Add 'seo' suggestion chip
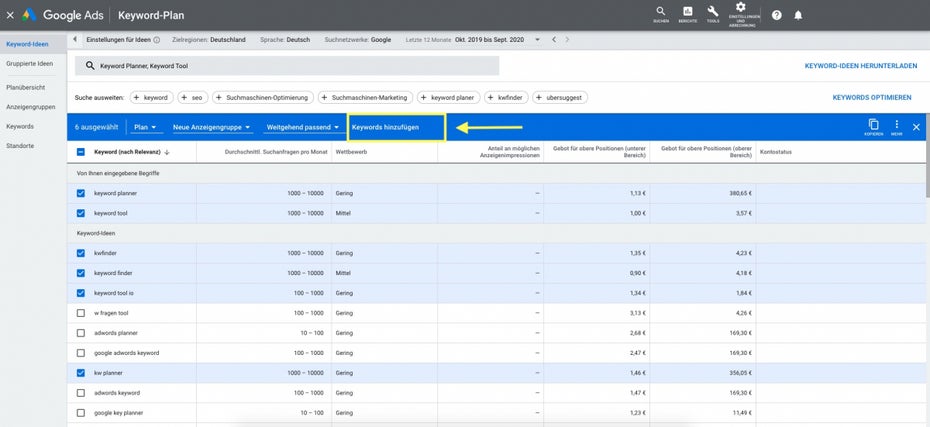The width and height of the screenshot is (930, 427). pos(193,97)
